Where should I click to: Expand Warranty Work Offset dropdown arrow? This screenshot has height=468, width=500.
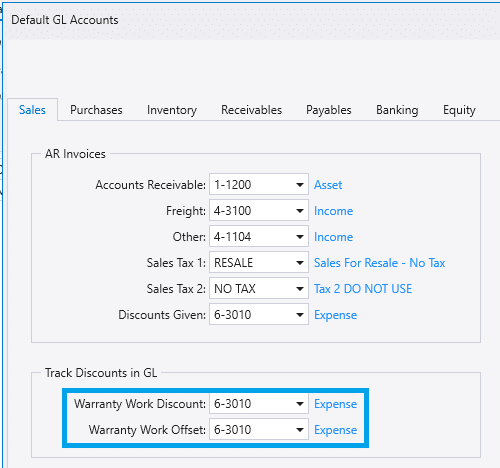click(300, 430)
